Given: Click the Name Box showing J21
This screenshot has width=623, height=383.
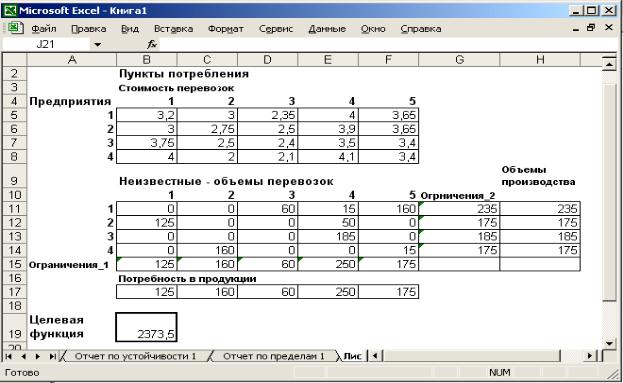Looking at the screenshot, I should [47, 44].
